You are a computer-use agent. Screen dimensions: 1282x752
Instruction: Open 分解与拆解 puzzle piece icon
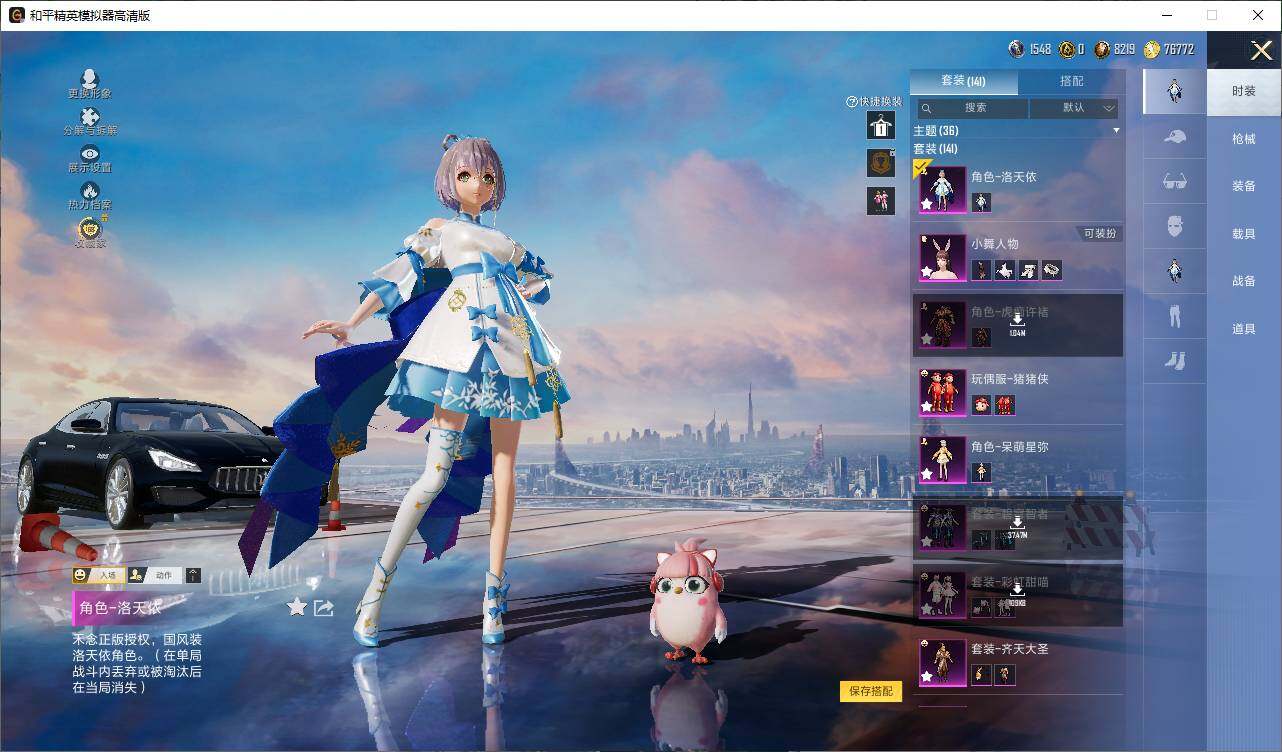89,116
